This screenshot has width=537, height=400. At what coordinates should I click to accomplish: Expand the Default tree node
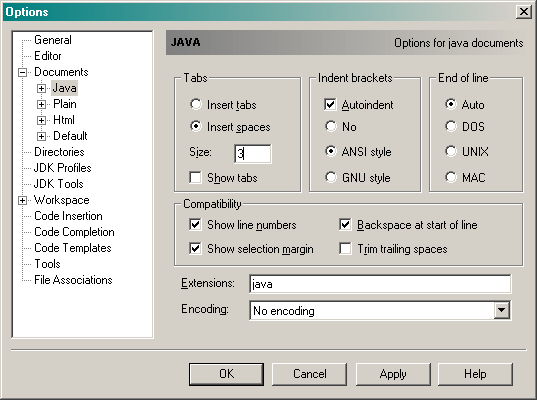coord(41,136)
